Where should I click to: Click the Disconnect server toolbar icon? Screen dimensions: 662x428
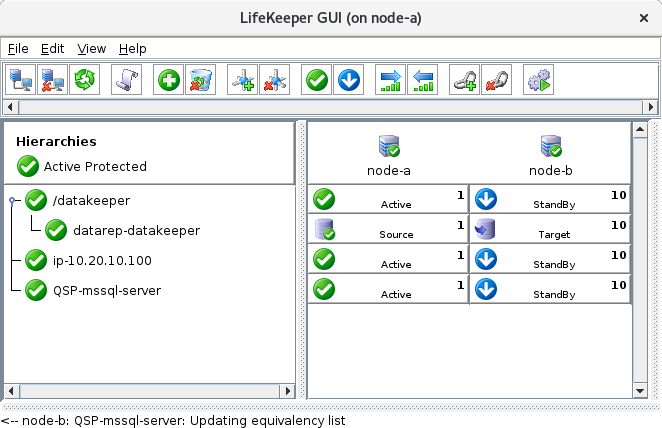pyautogui.click(x=52, y=80)
